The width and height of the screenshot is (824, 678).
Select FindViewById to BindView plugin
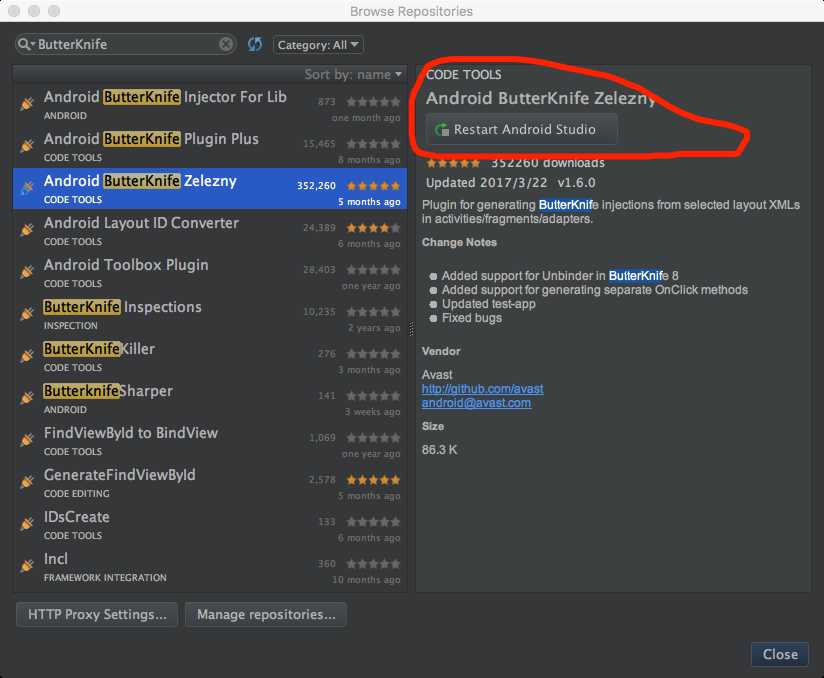(x=210, y=441)
